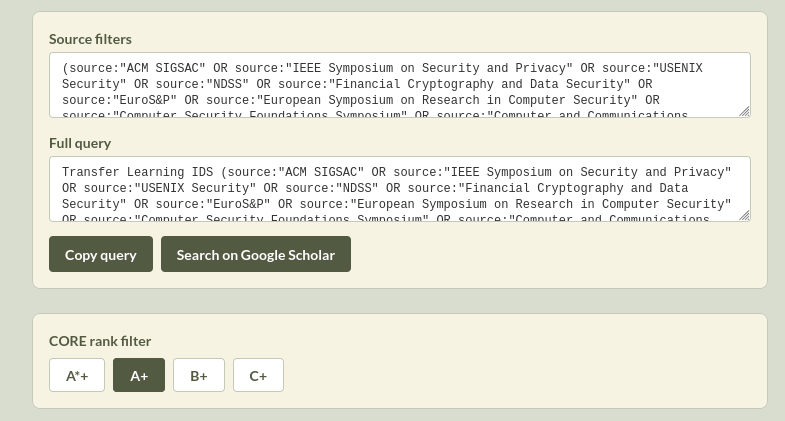Click the Full query resize handle
The height and width of the screenshot is (421, 785).
click(x=744, y=215)
